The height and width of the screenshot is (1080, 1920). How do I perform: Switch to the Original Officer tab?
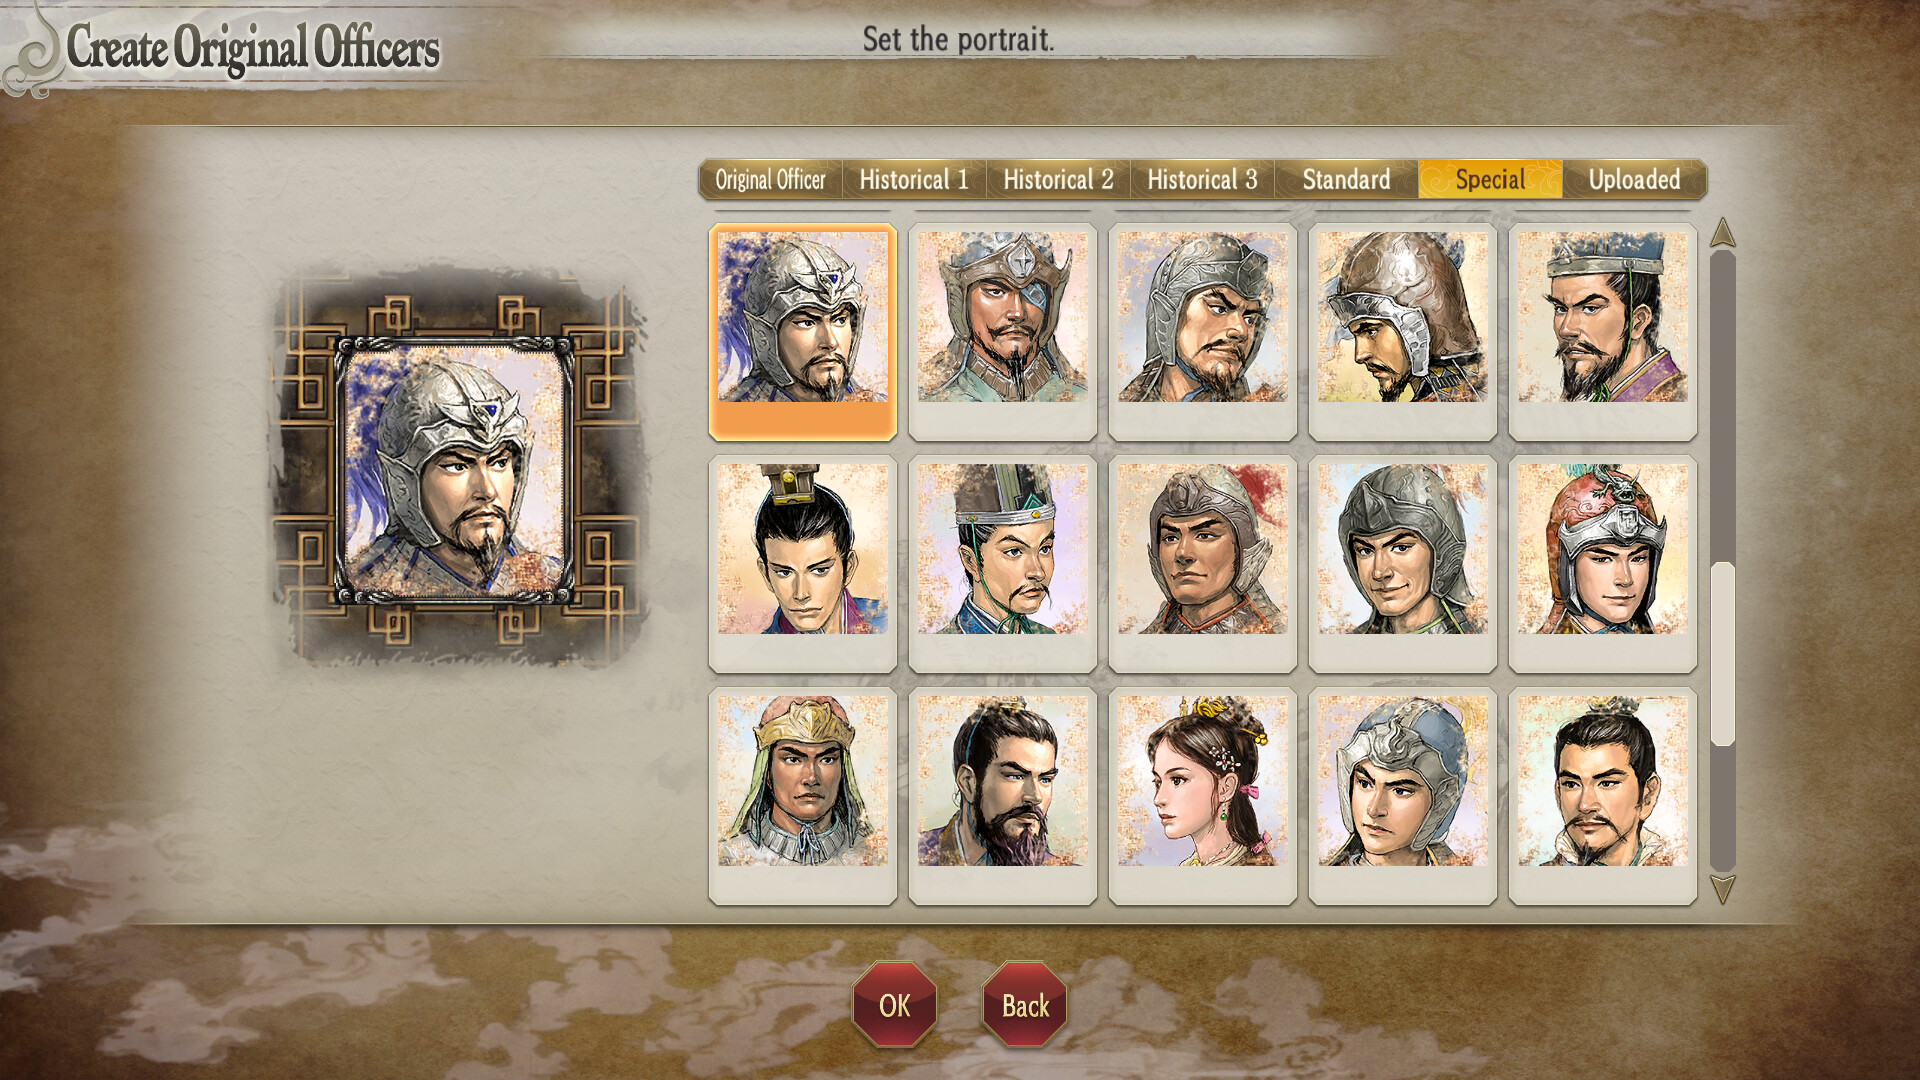pyautogui.click(x=771, y=180)
